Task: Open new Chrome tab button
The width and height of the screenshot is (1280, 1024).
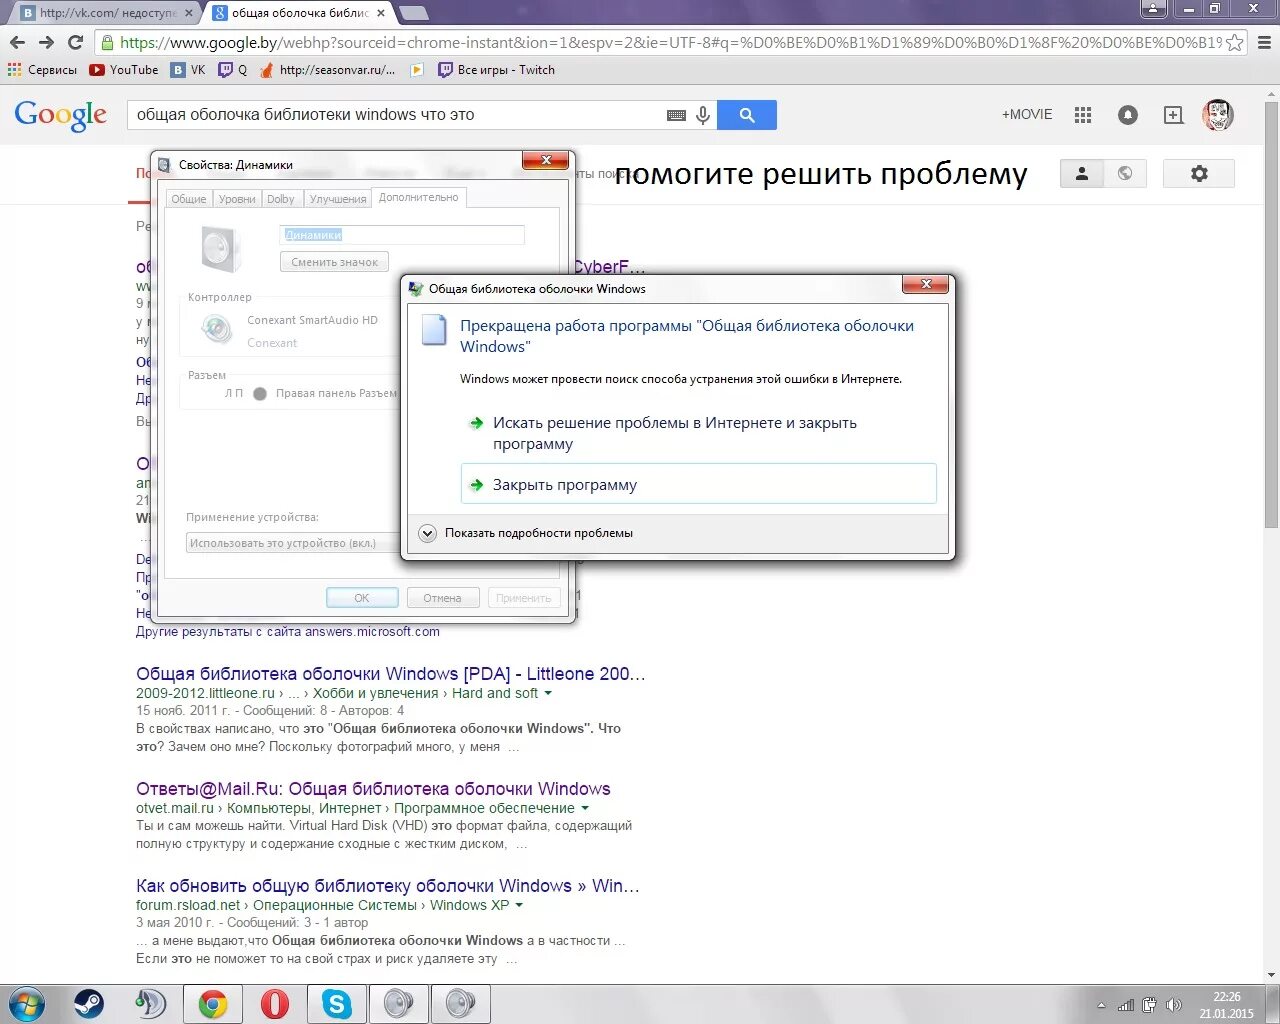Action: coord(413,13)
